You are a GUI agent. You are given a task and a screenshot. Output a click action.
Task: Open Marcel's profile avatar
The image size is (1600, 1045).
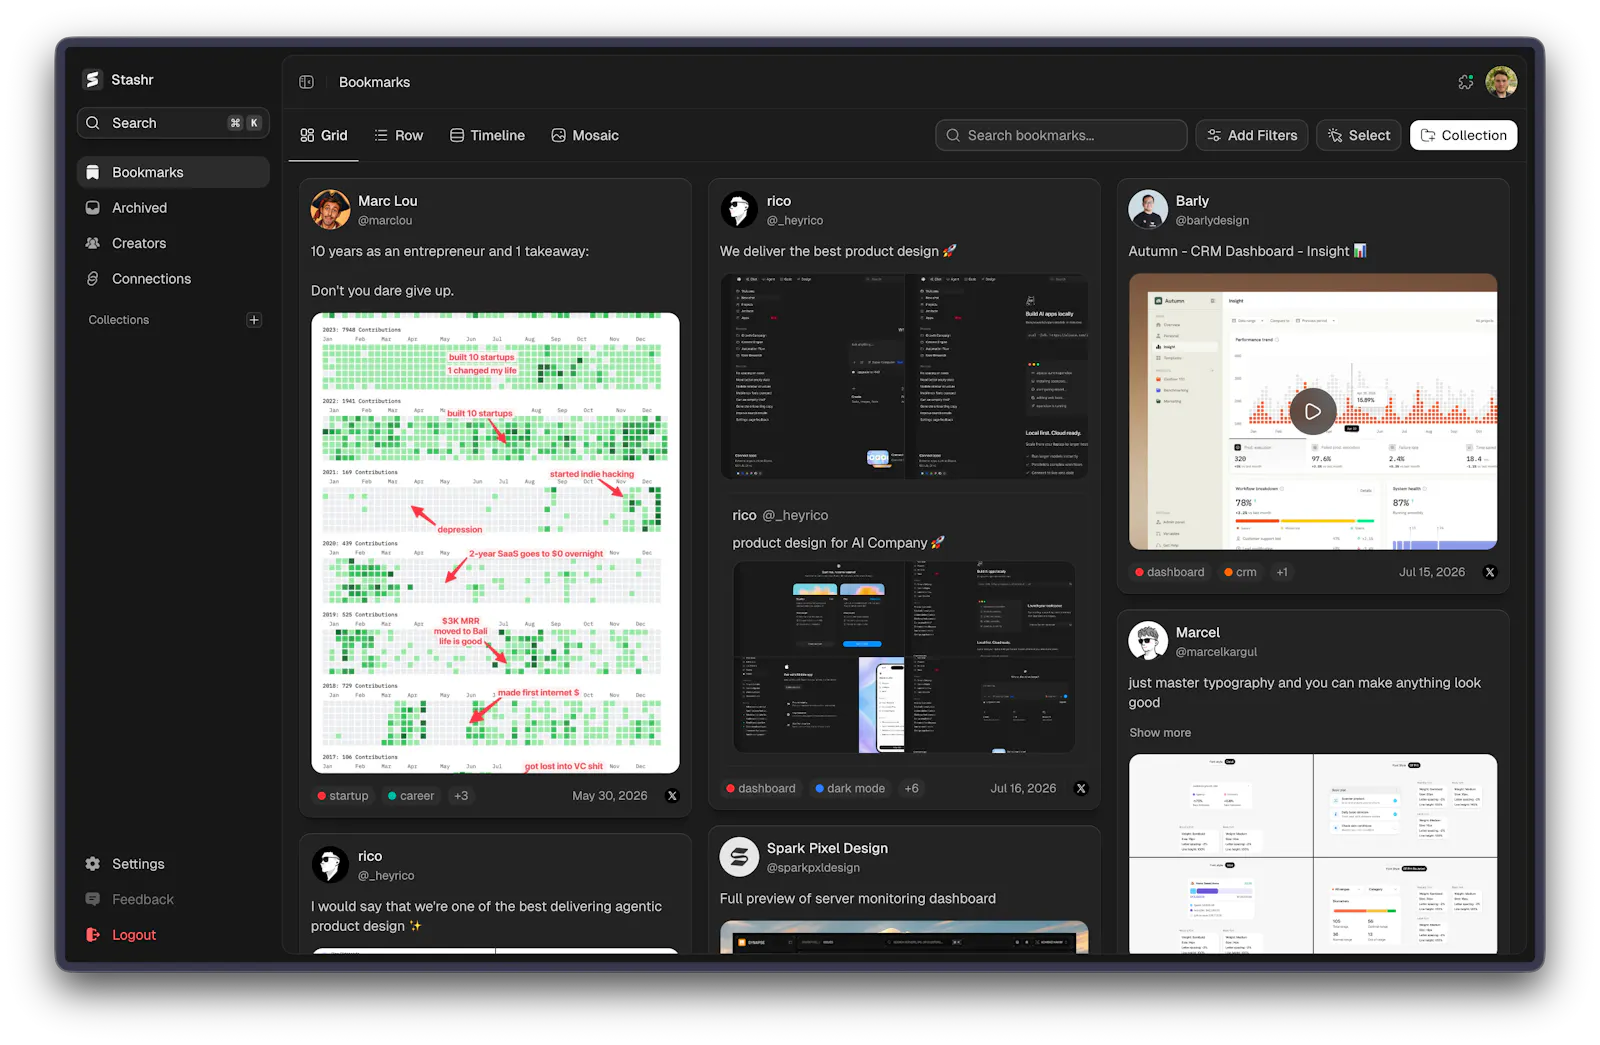point(1148,641)
